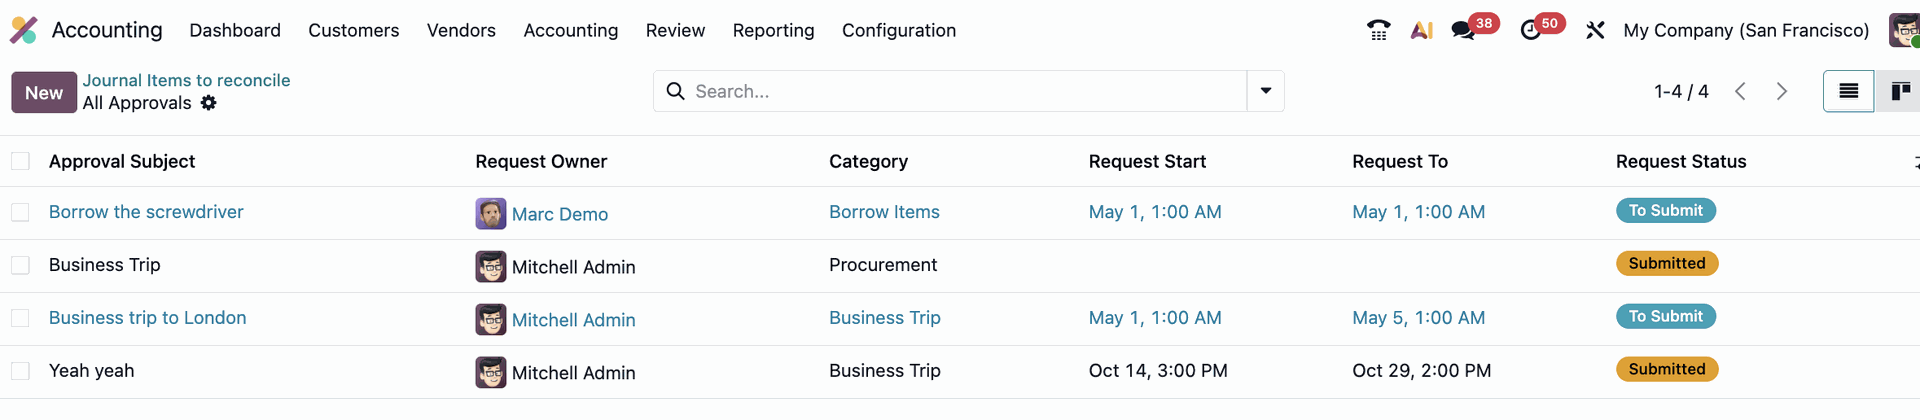Check the Yeah yeah row checkbox
This screenshot has width=1920, height=420.
point(20,371)
